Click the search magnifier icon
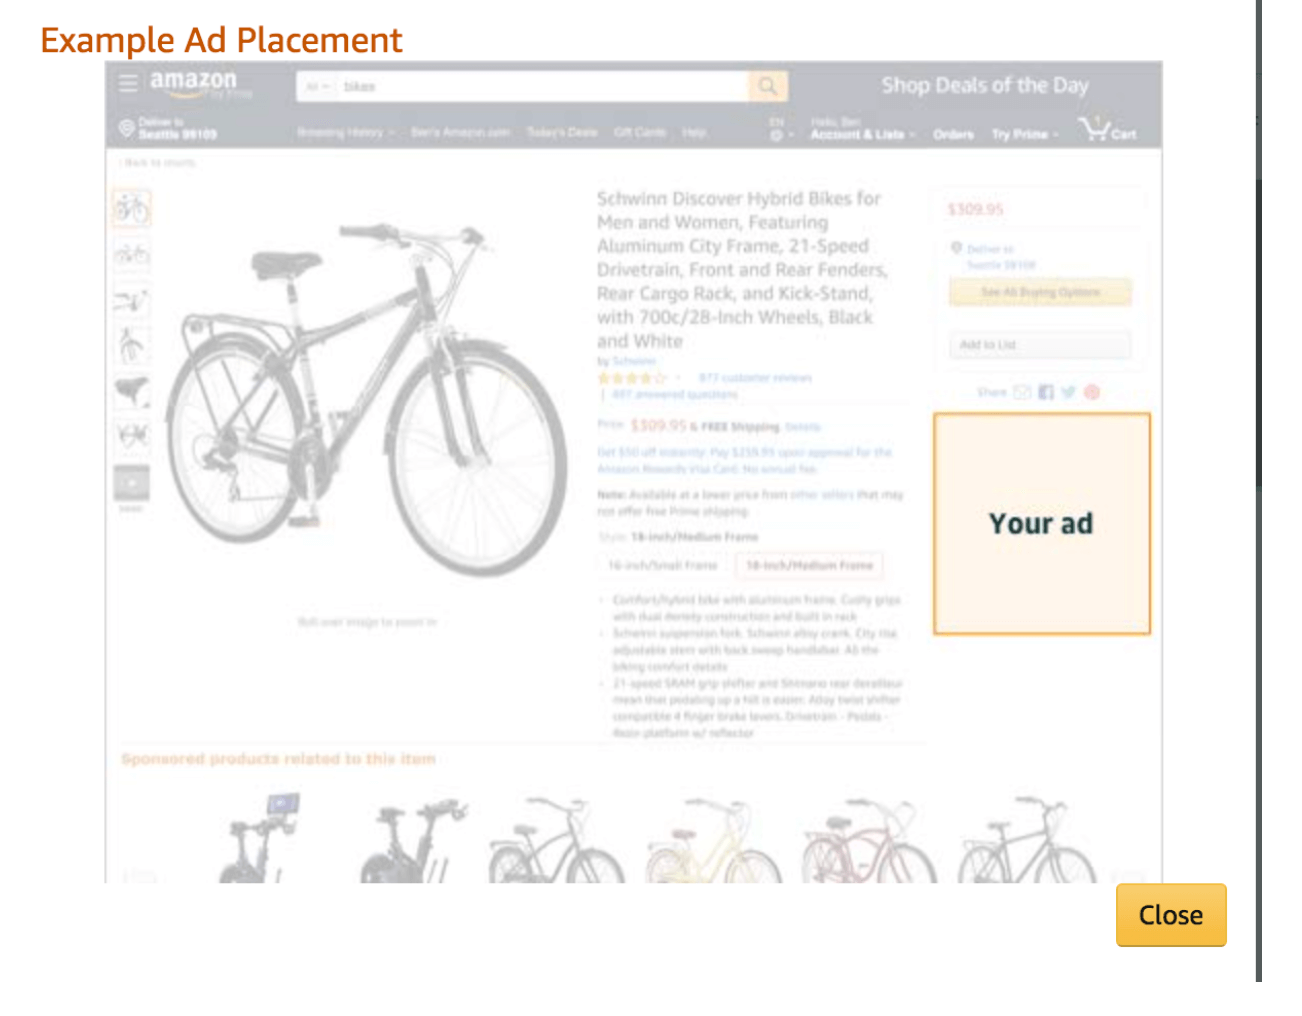This screenshot has height=1016, width=1302. point(768,86)
